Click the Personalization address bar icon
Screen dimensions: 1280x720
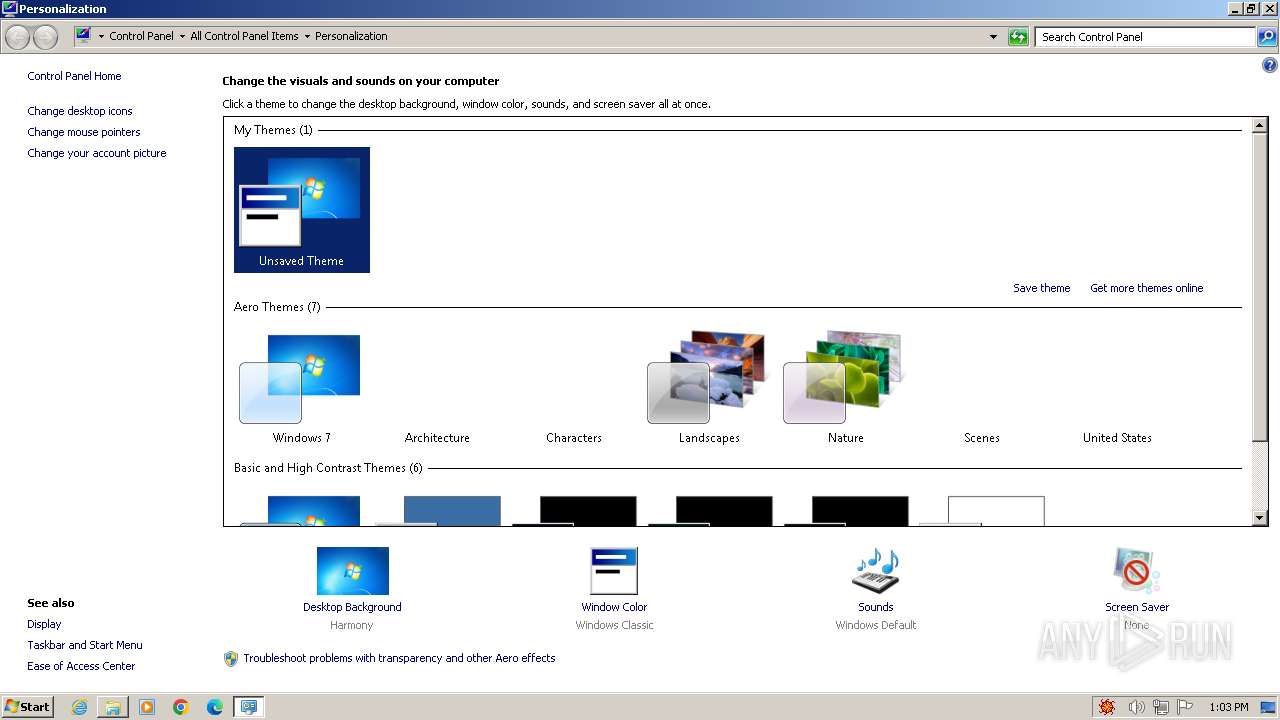coord(84,36)
